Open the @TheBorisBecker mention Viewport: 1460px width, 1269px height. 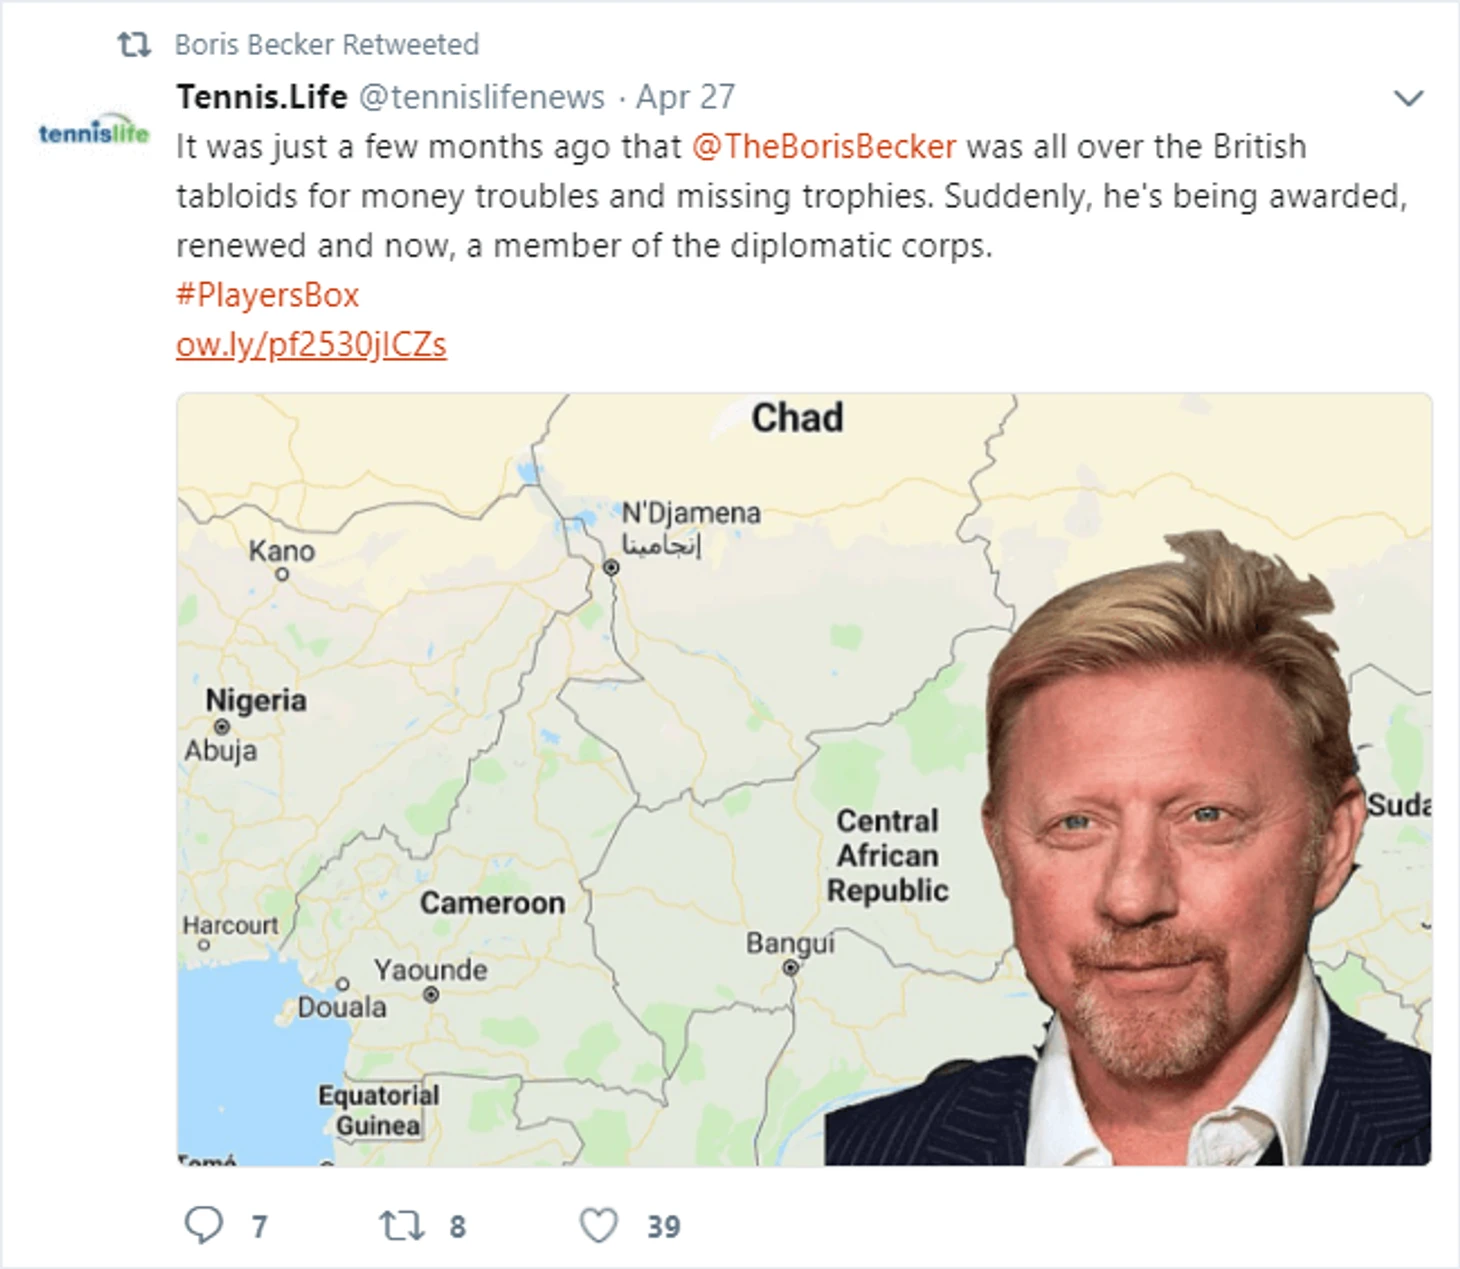[x=824, y=147]
